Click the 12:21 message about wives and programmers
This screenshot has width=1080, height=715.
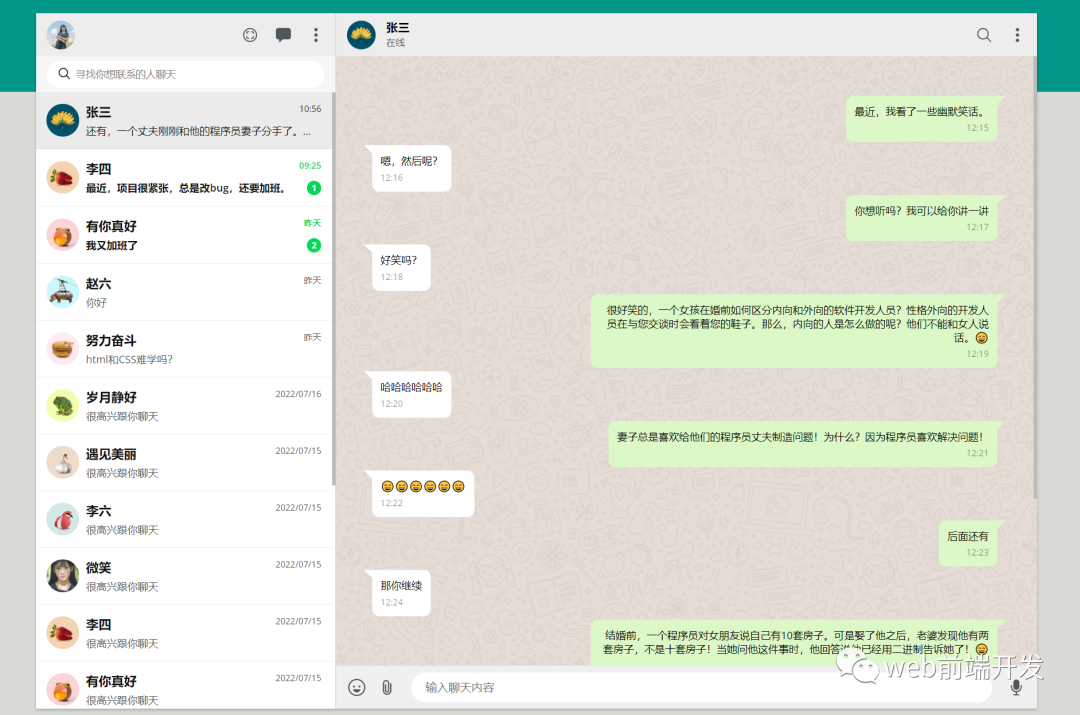pyautogui.click(x=802, y=444)
